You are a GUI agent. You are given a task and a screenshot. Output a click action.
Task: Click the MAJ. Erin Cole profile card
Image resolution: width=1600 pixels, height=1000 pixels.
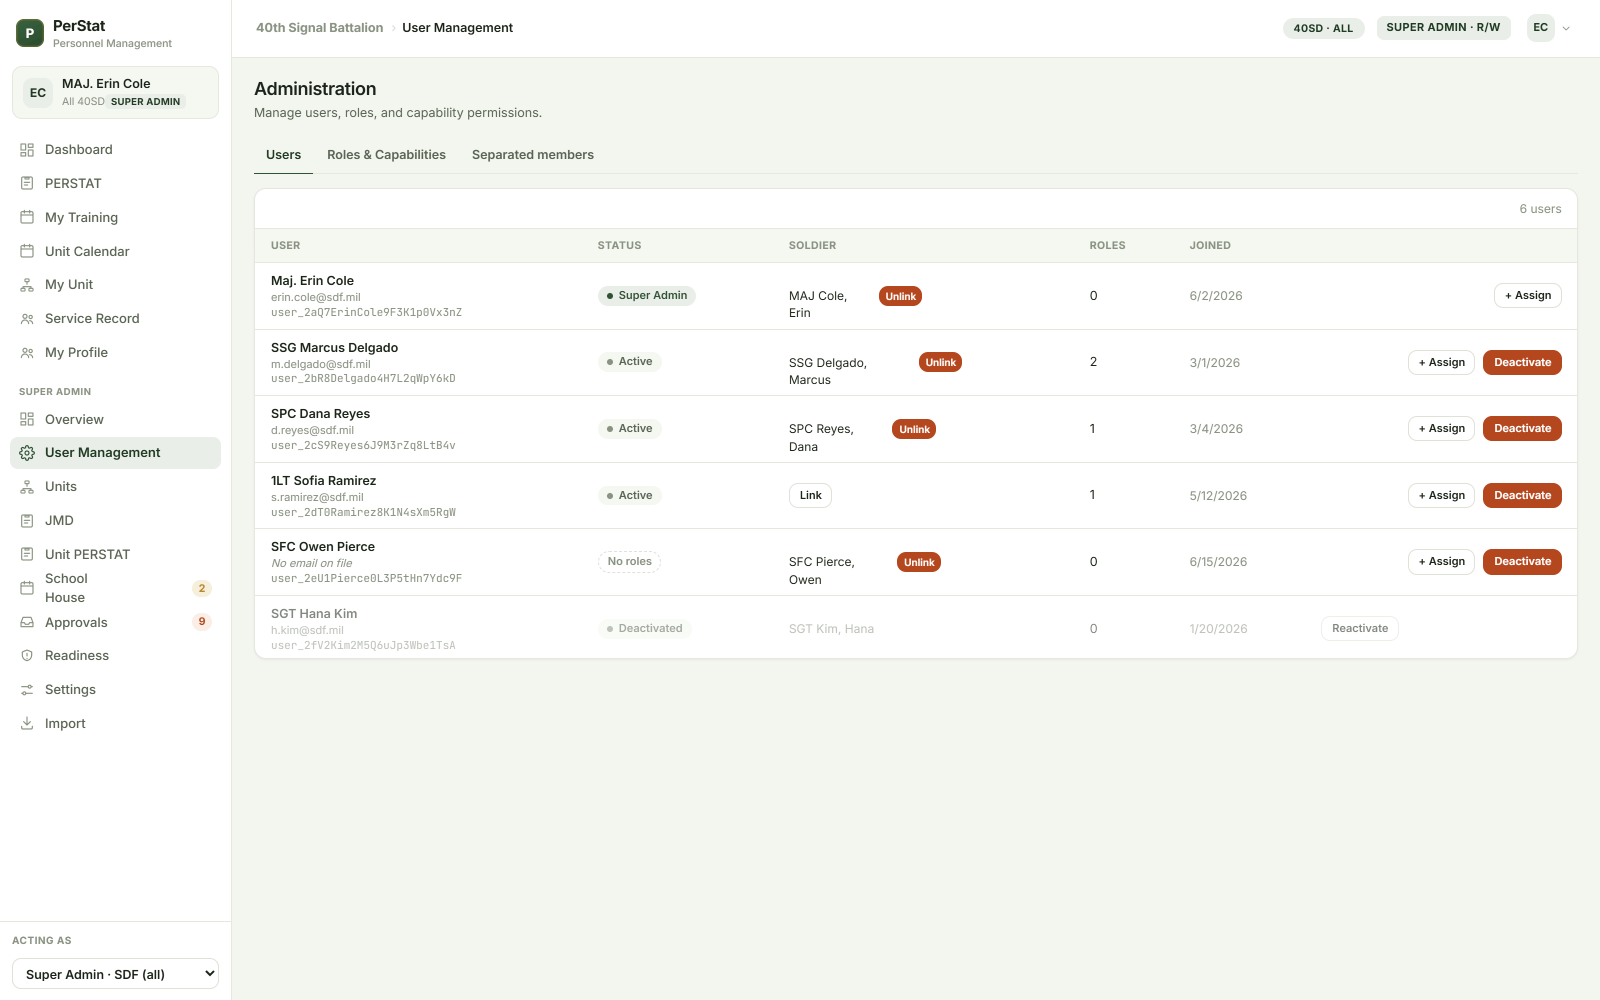[x=115, y=92]
